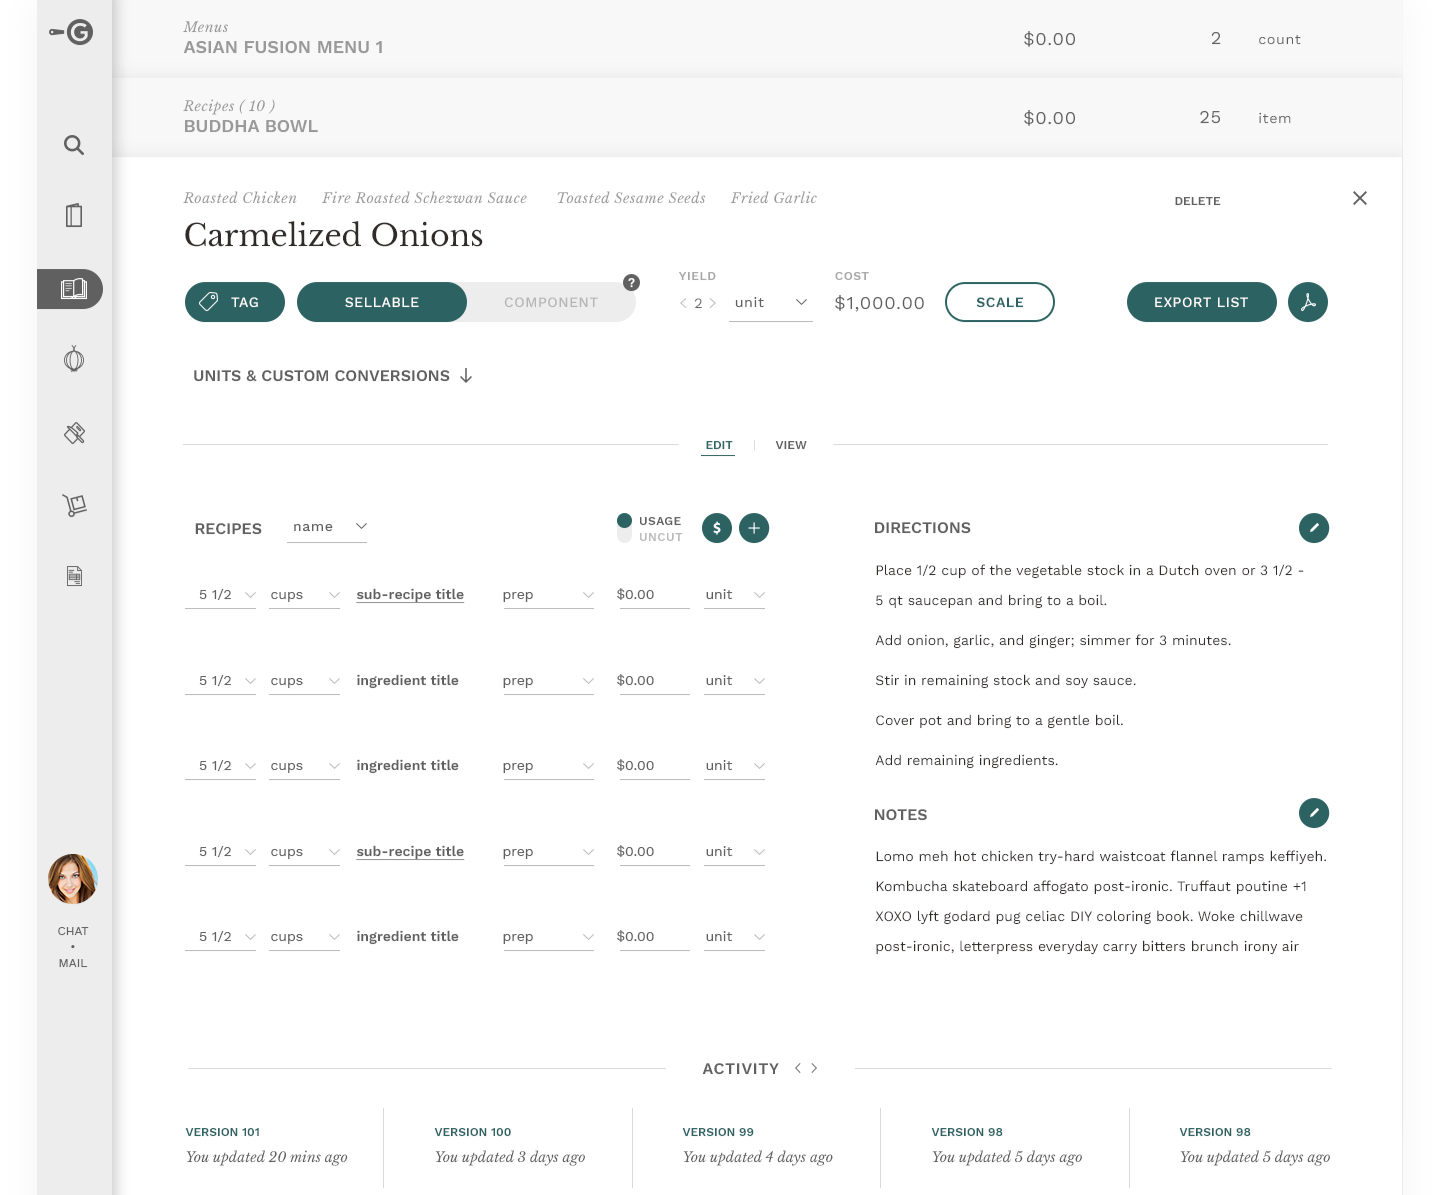Go to previous Activity page

pos(798,1068)
